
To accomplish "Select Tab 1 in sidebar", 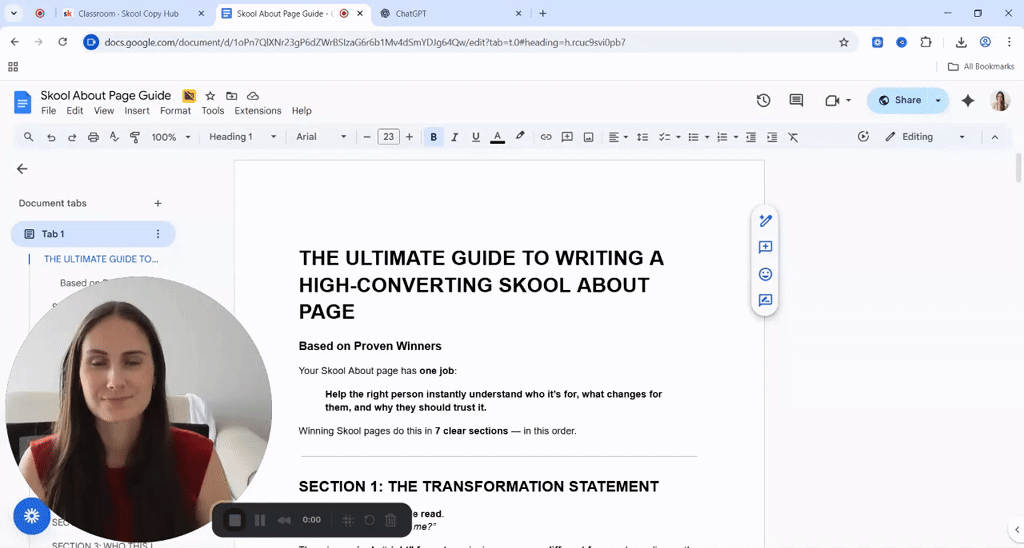I will click(93, 234).
